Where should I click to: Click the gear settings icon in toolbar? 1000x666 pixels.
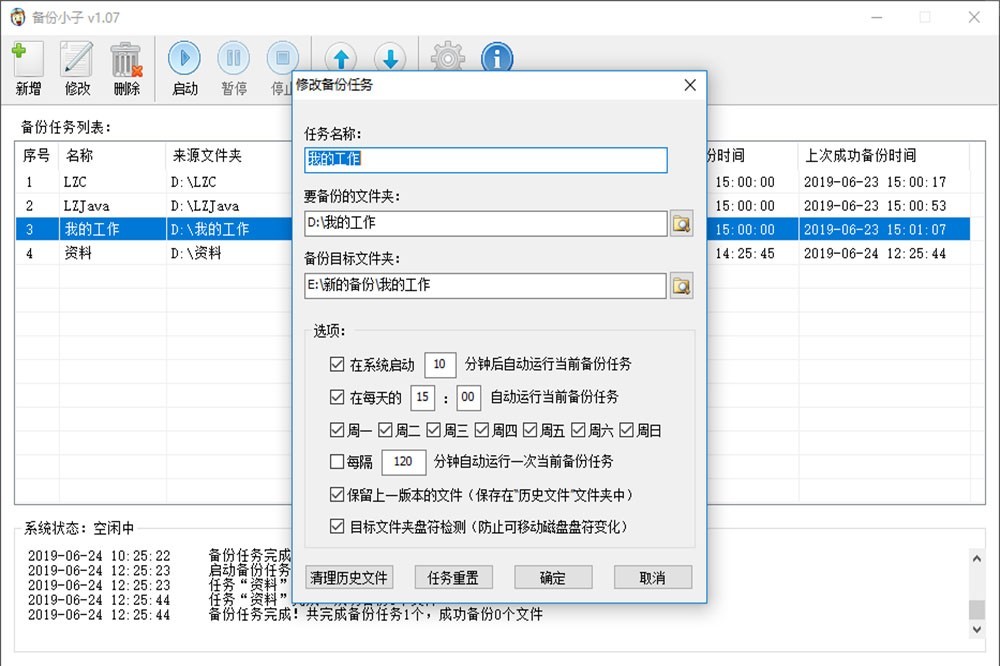point(447,58)
